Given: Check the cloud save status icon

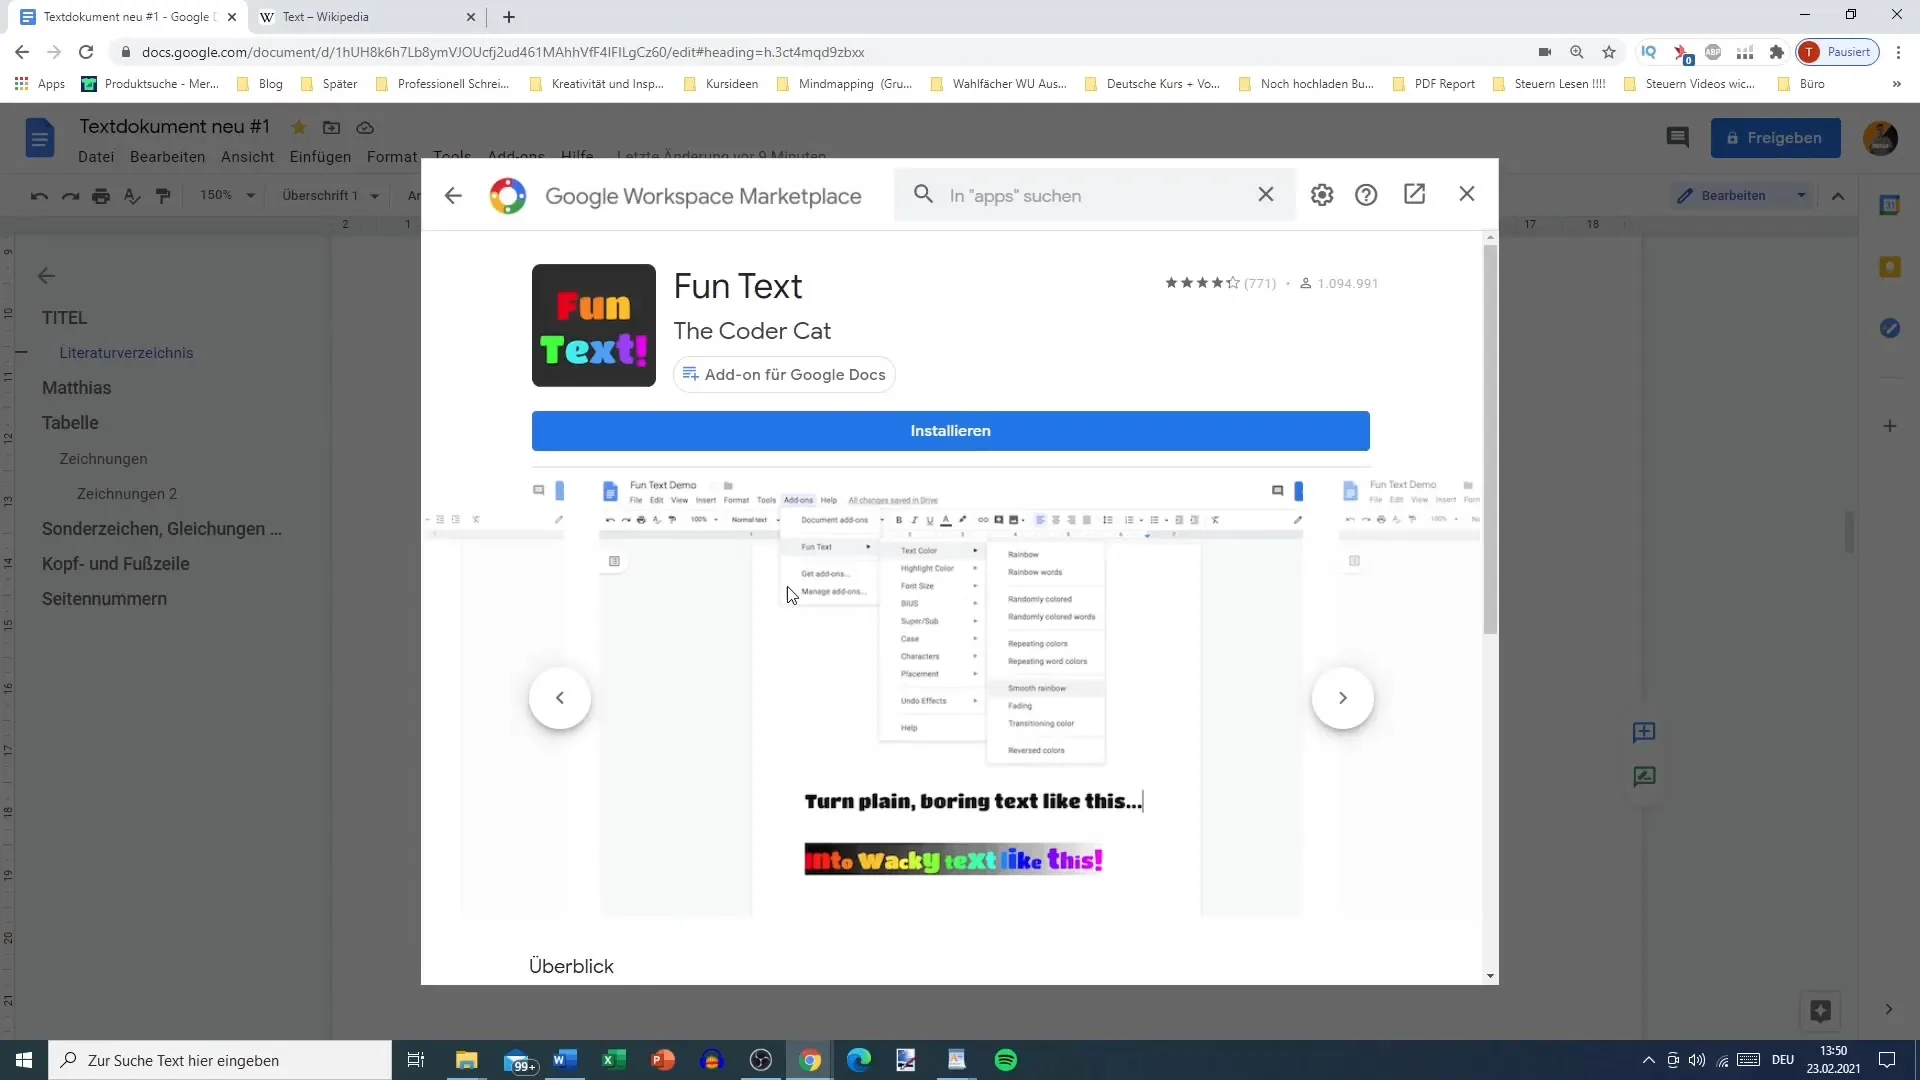Looking at the screenshot, I should click(365, 127).
